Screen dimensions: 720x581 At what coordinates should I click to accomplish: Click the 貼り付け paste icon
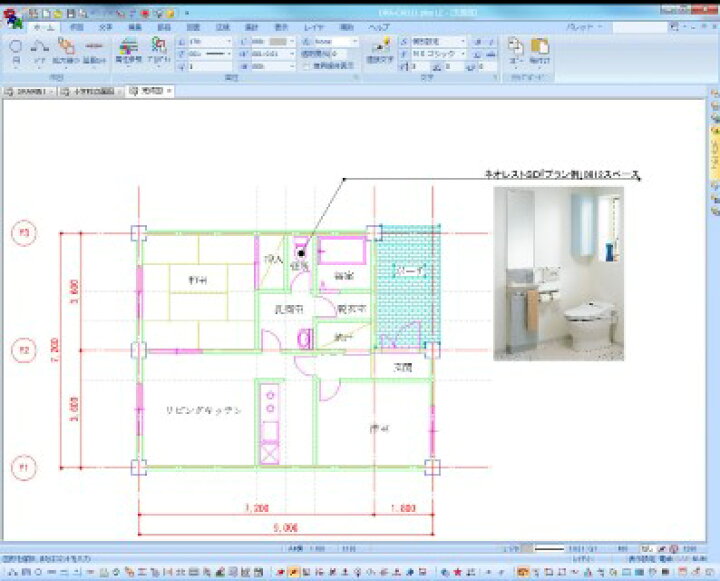[x=540, y=46]
